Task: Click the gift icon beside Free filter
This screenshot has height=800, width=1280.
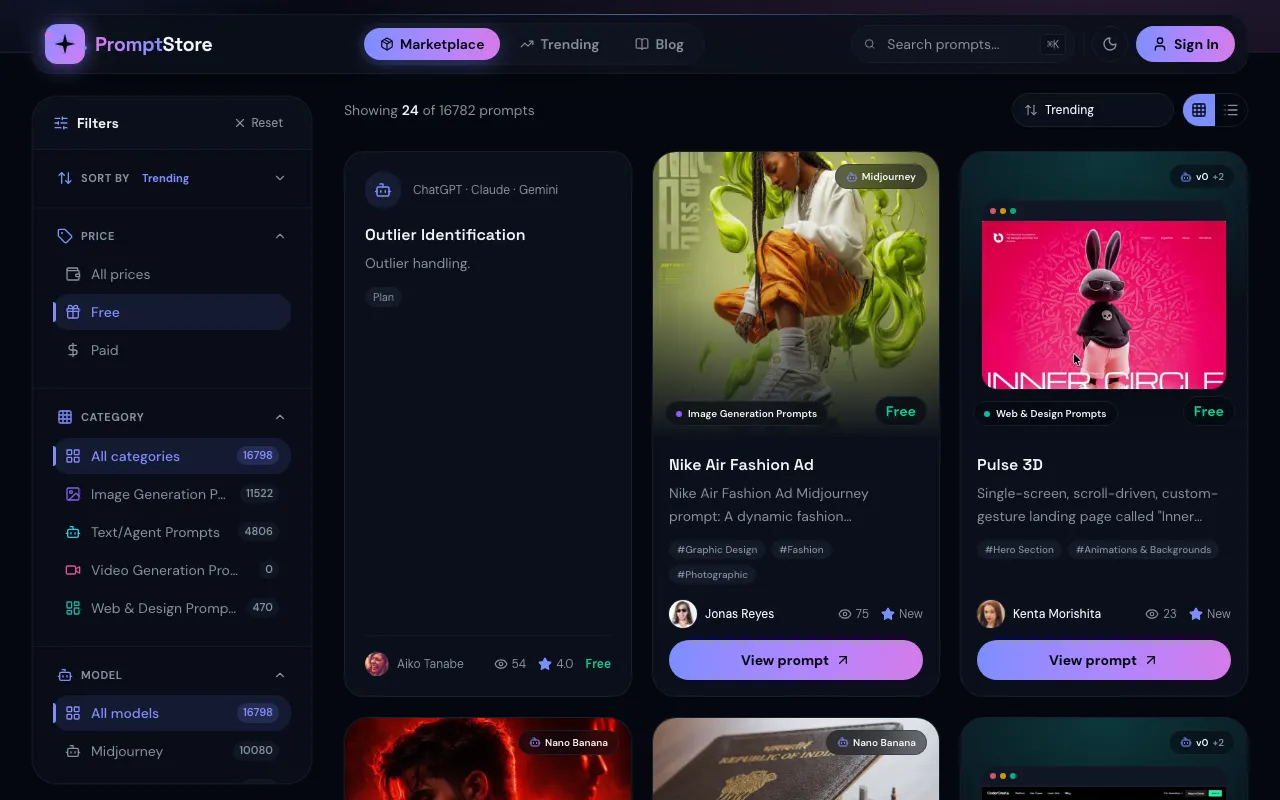Action: (73, 312)
